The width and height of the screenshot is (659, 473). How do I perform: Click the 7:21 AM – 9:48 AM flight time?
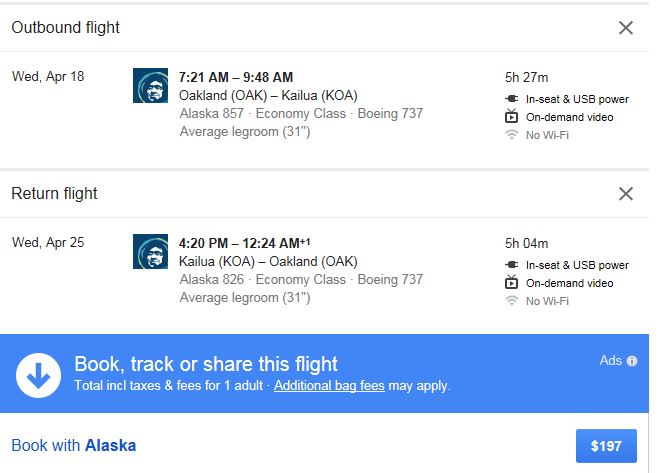pyautogui.click(x=236, y=77)
